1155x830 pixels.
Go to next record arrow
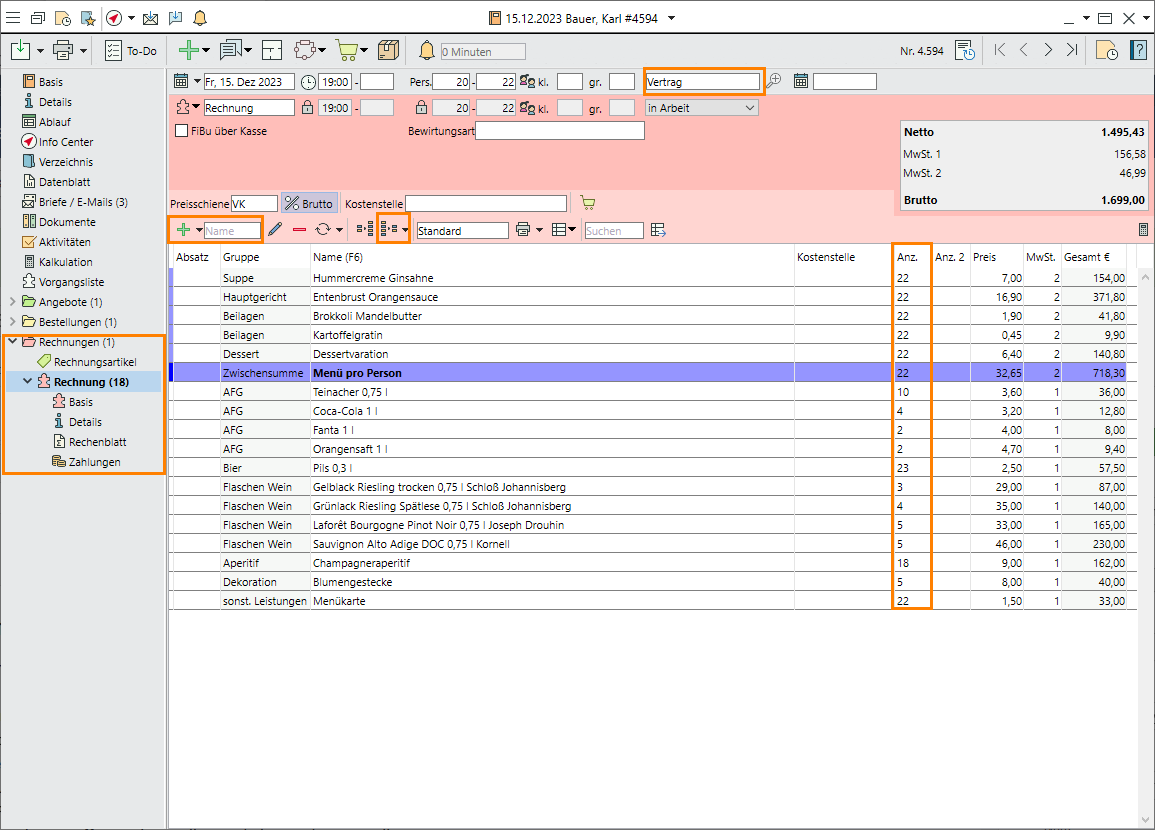tap(1047, 50)
